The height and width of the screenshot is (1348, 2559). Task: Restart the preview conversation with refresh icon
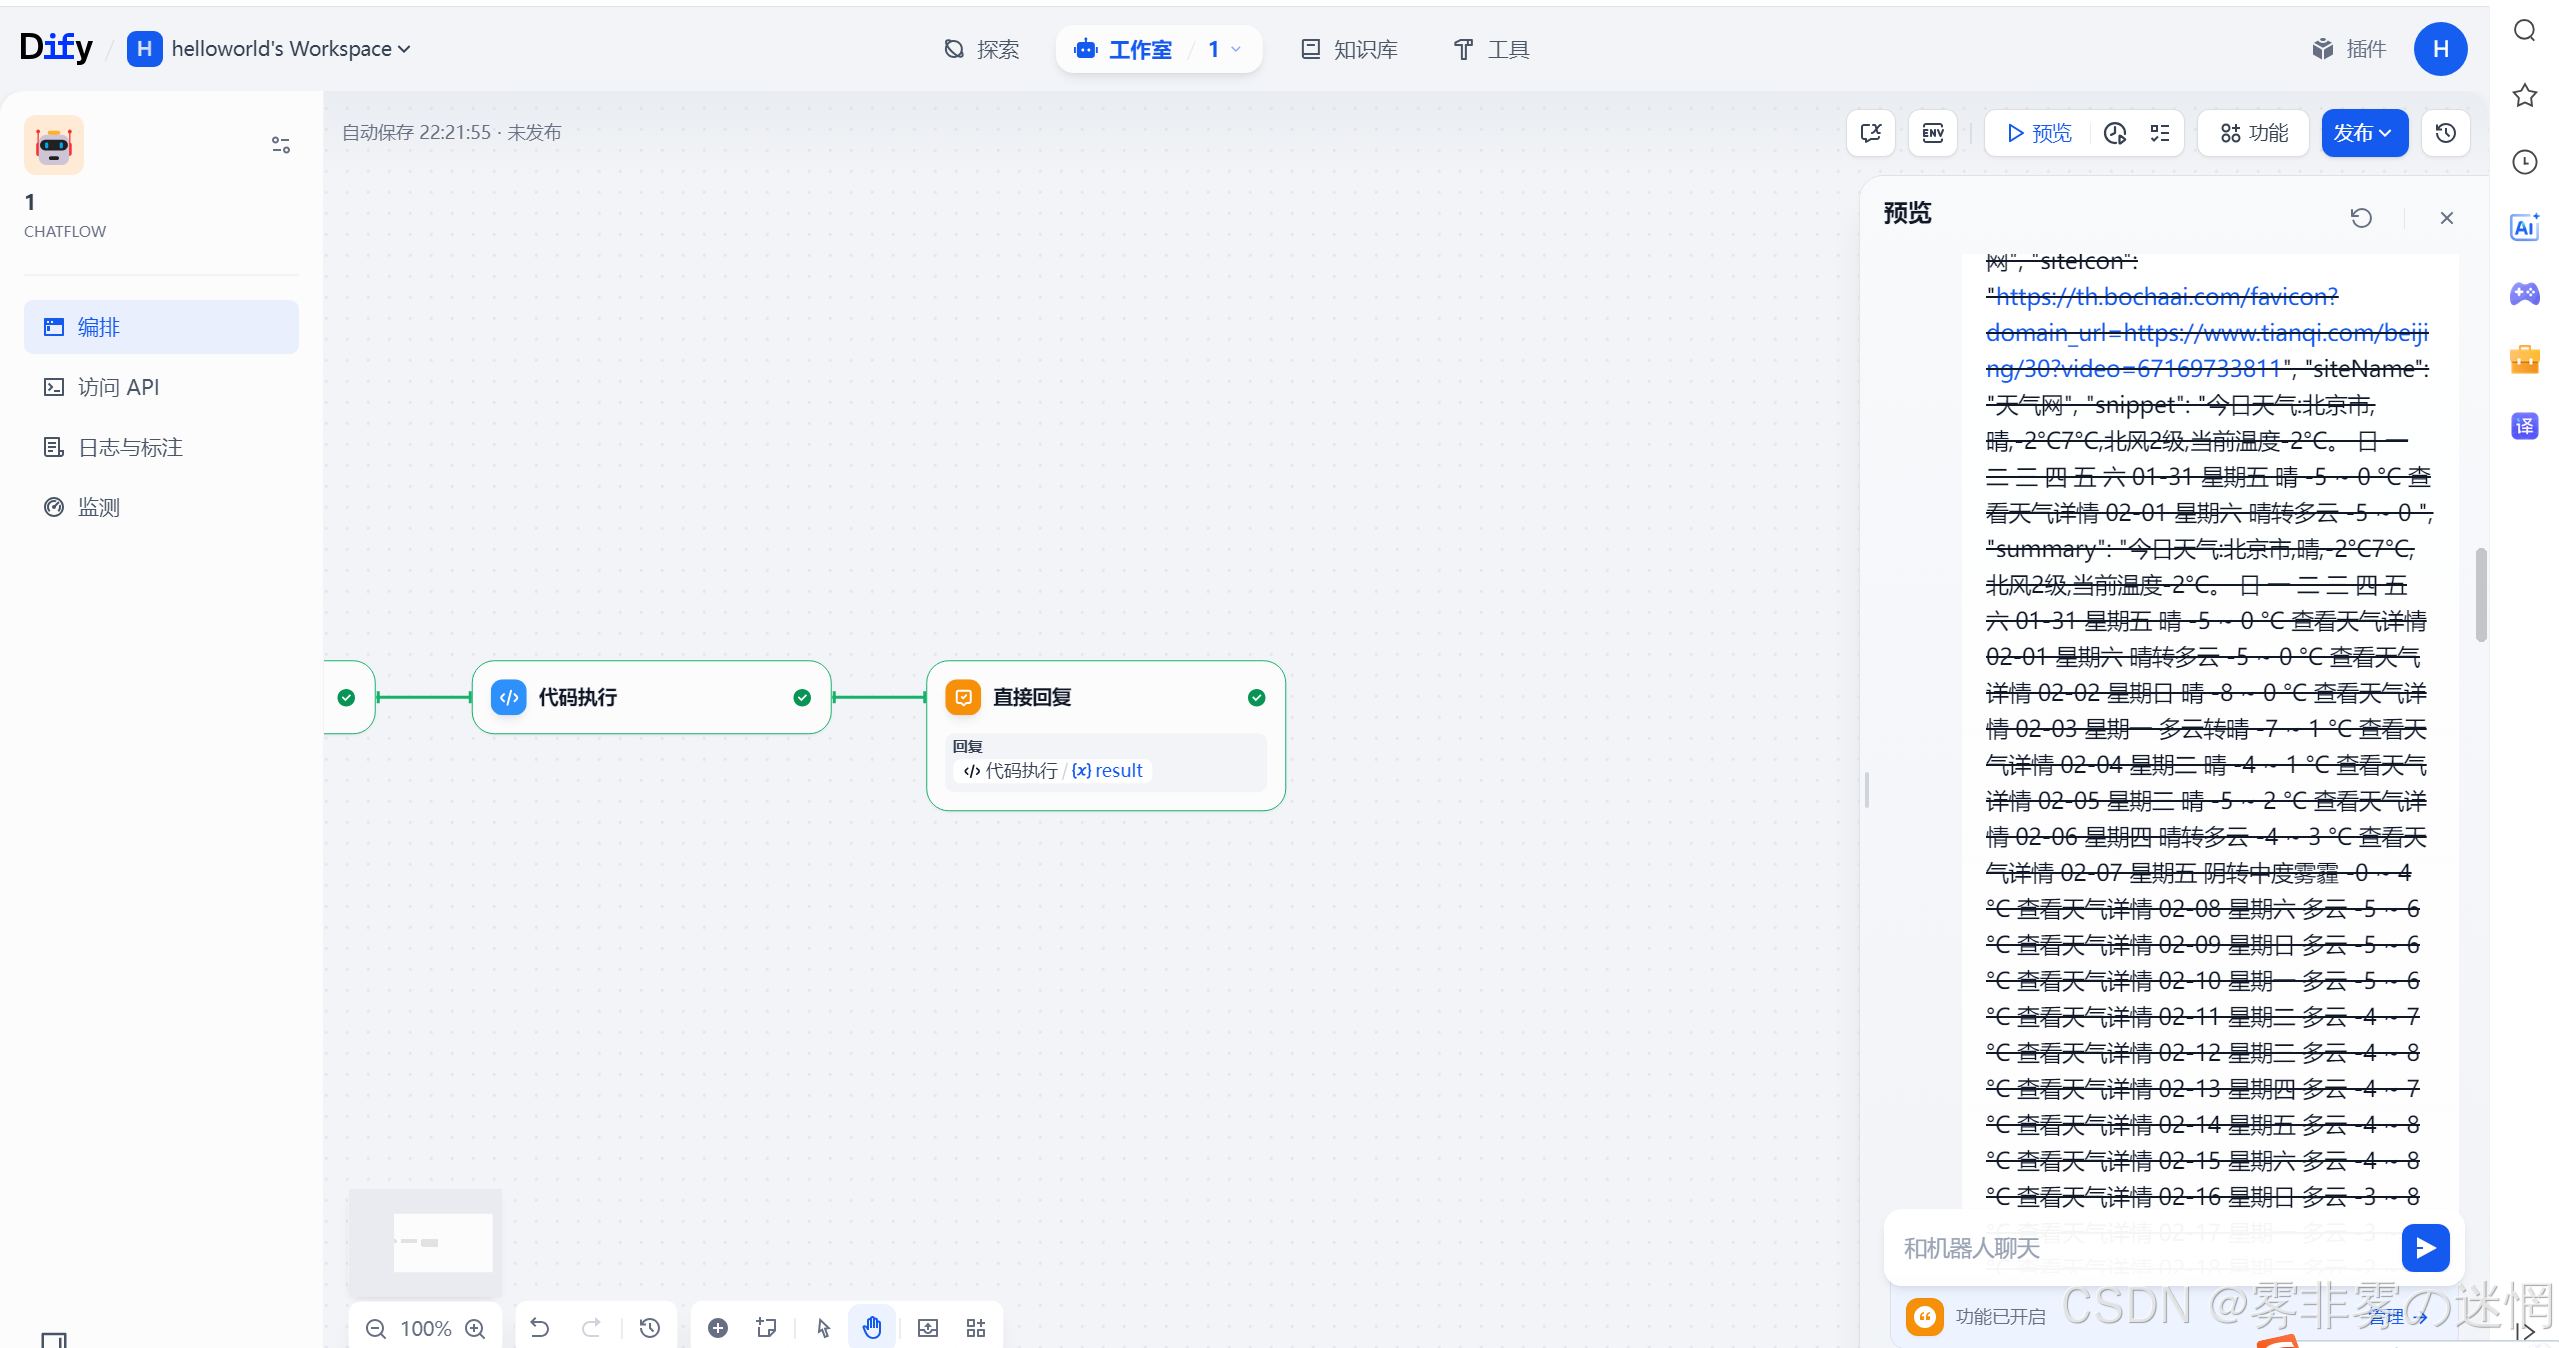click(x=2360, y=218)
